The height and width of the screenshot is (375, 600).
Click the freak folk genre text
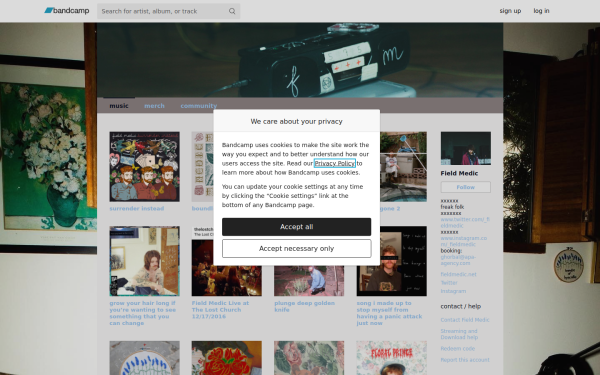[x=452, y=207]
